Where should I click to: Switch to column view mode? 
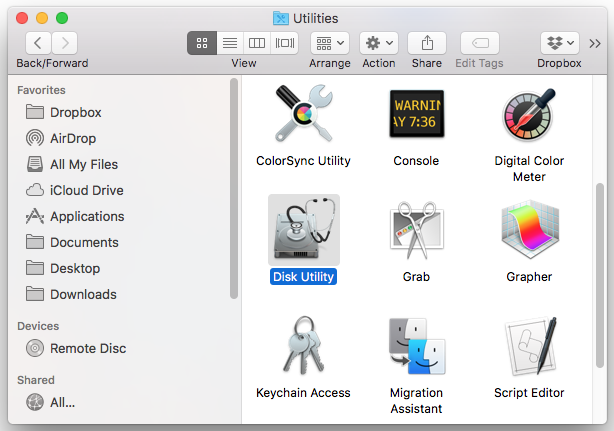point(257,43)
